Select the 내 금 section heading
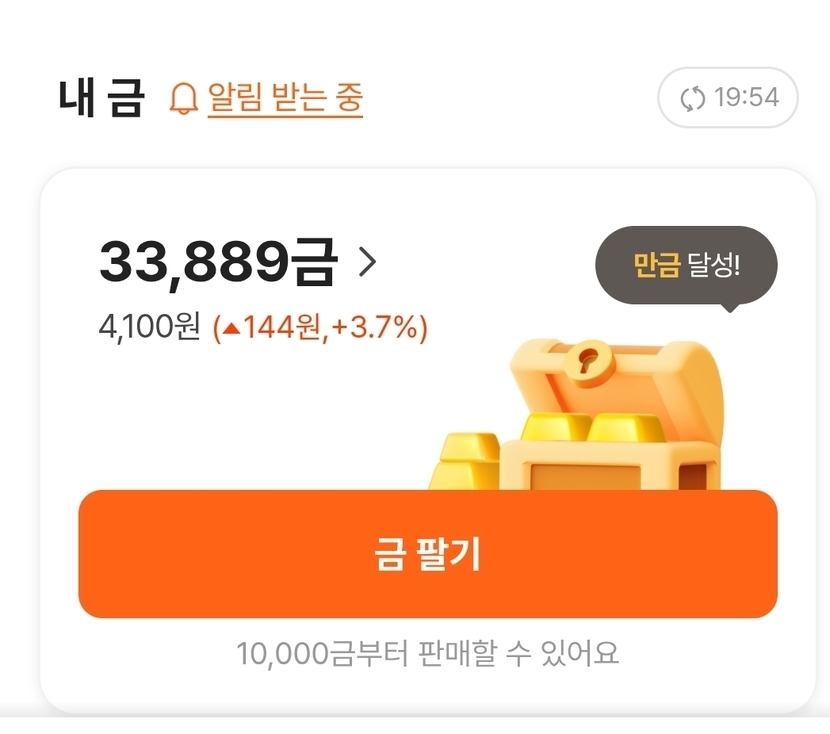 point(102,99)
